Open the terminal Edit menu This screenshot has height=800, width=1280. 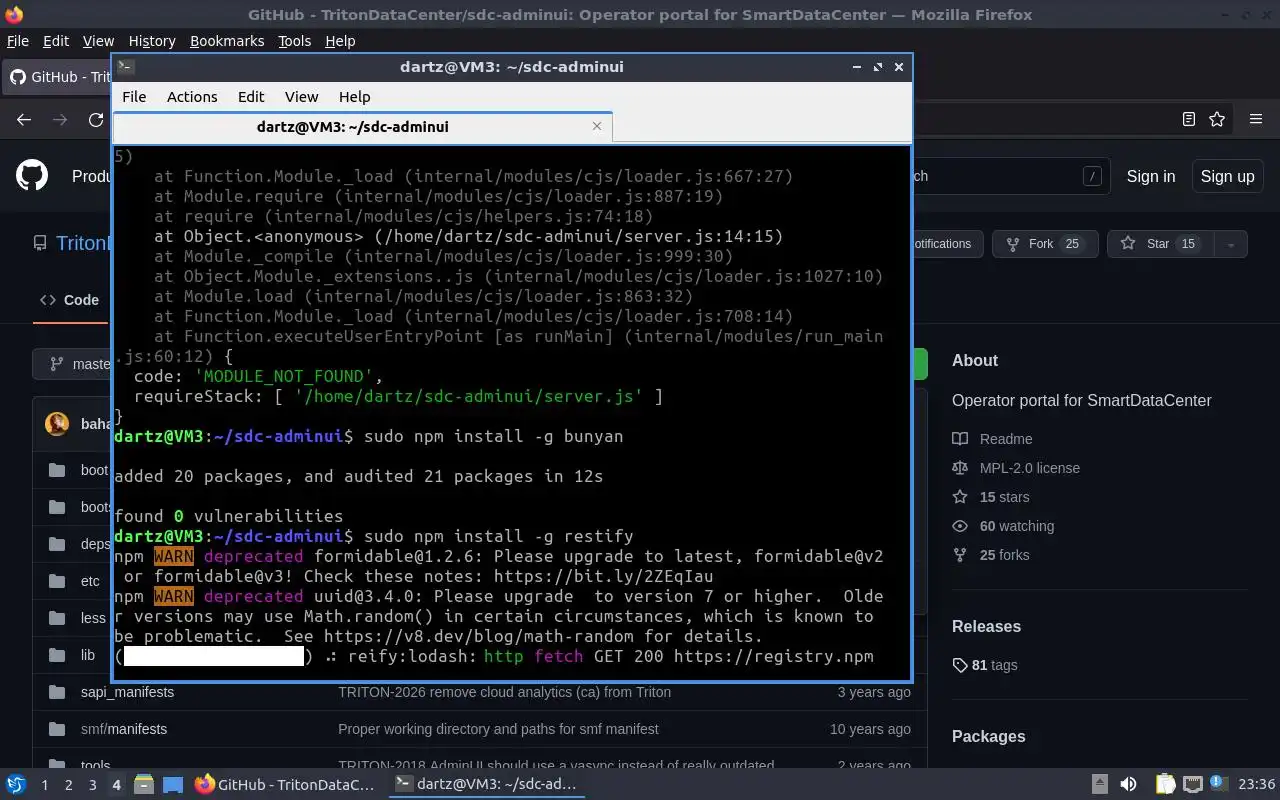pos(251,97)
